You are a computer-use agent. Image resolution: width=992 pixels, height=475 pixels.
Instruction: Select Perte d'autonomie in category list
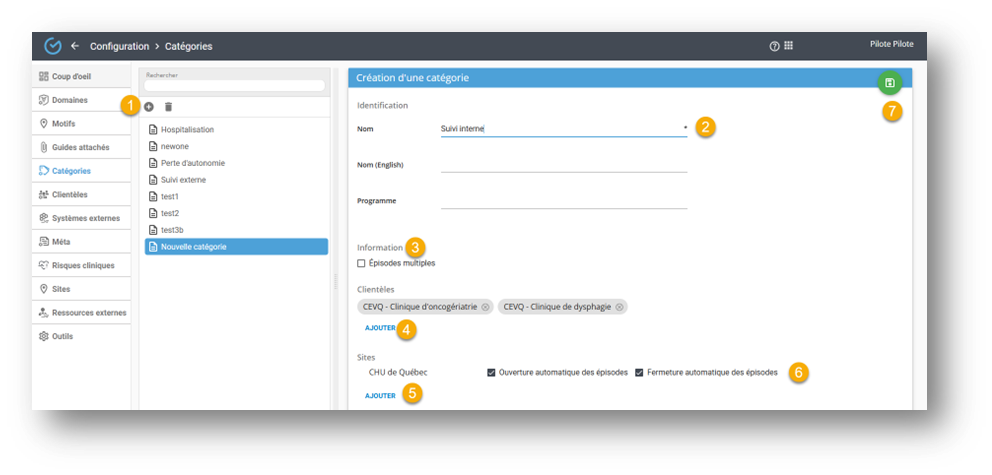pos(192,163)
